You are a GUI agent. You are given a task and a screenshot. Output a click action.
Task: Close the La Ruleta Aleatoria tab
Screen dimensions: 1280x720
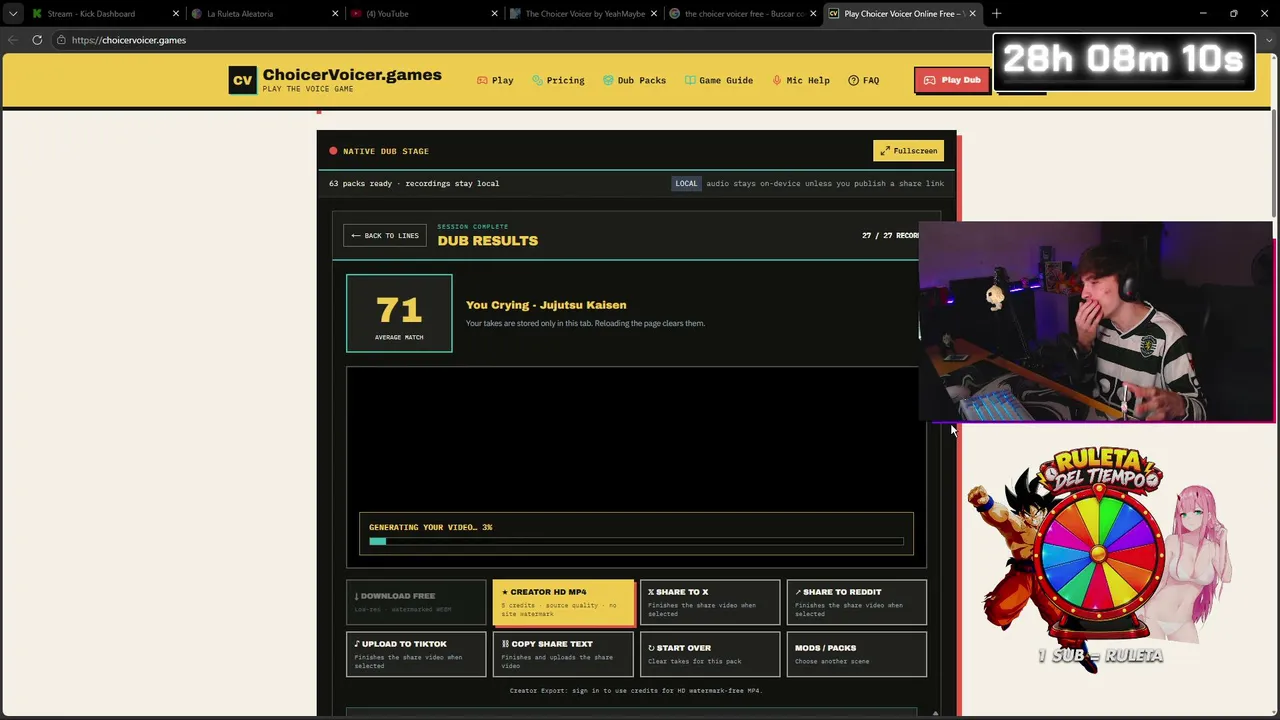pos(335,14)
